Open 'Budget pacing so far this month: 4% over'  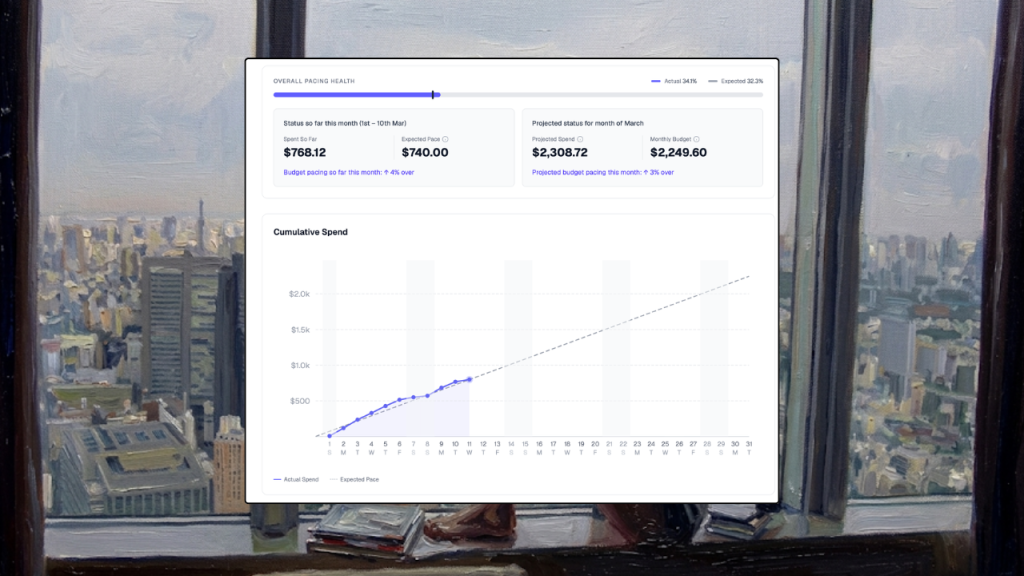(349, 172)
